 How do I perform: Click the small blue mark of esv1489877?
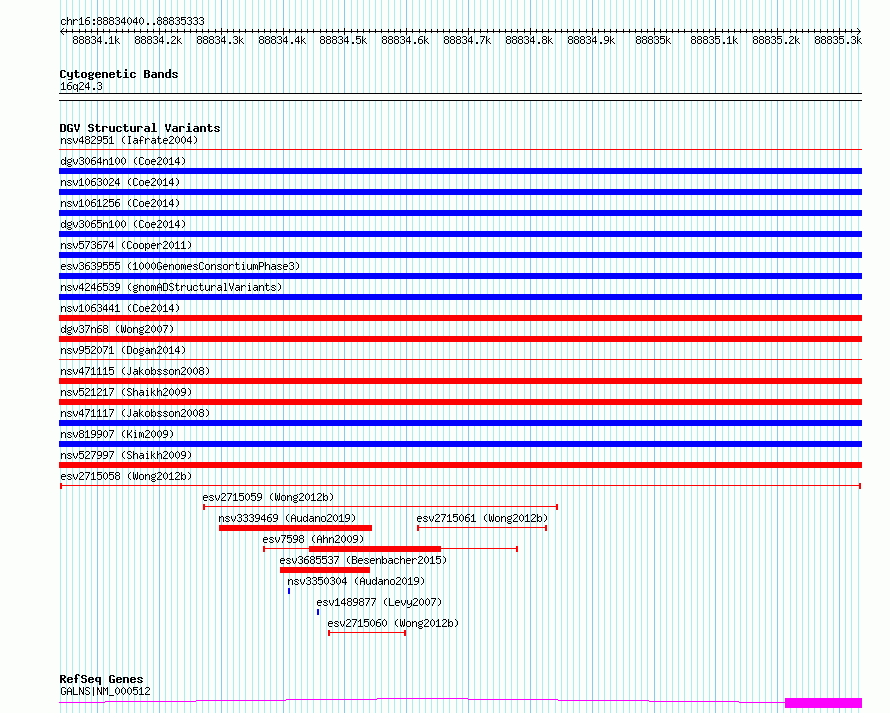point(318,612)
